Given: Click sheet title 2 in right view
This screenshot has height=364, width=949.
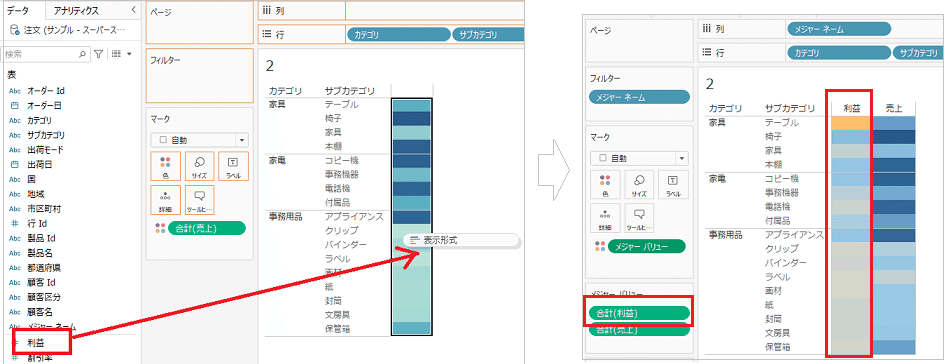Looking at the screenshot, I should 710,84.
